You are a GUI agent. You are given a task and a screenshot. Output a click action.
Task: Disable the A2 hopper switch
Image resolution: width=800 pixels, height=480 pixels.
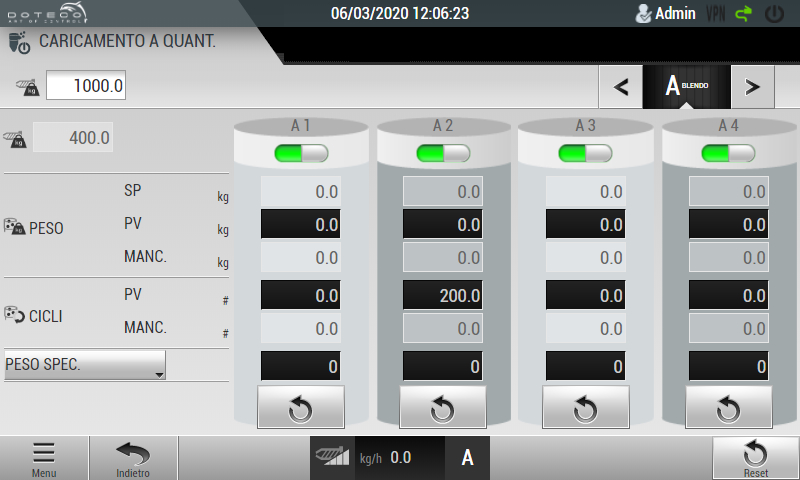point(443,153)
